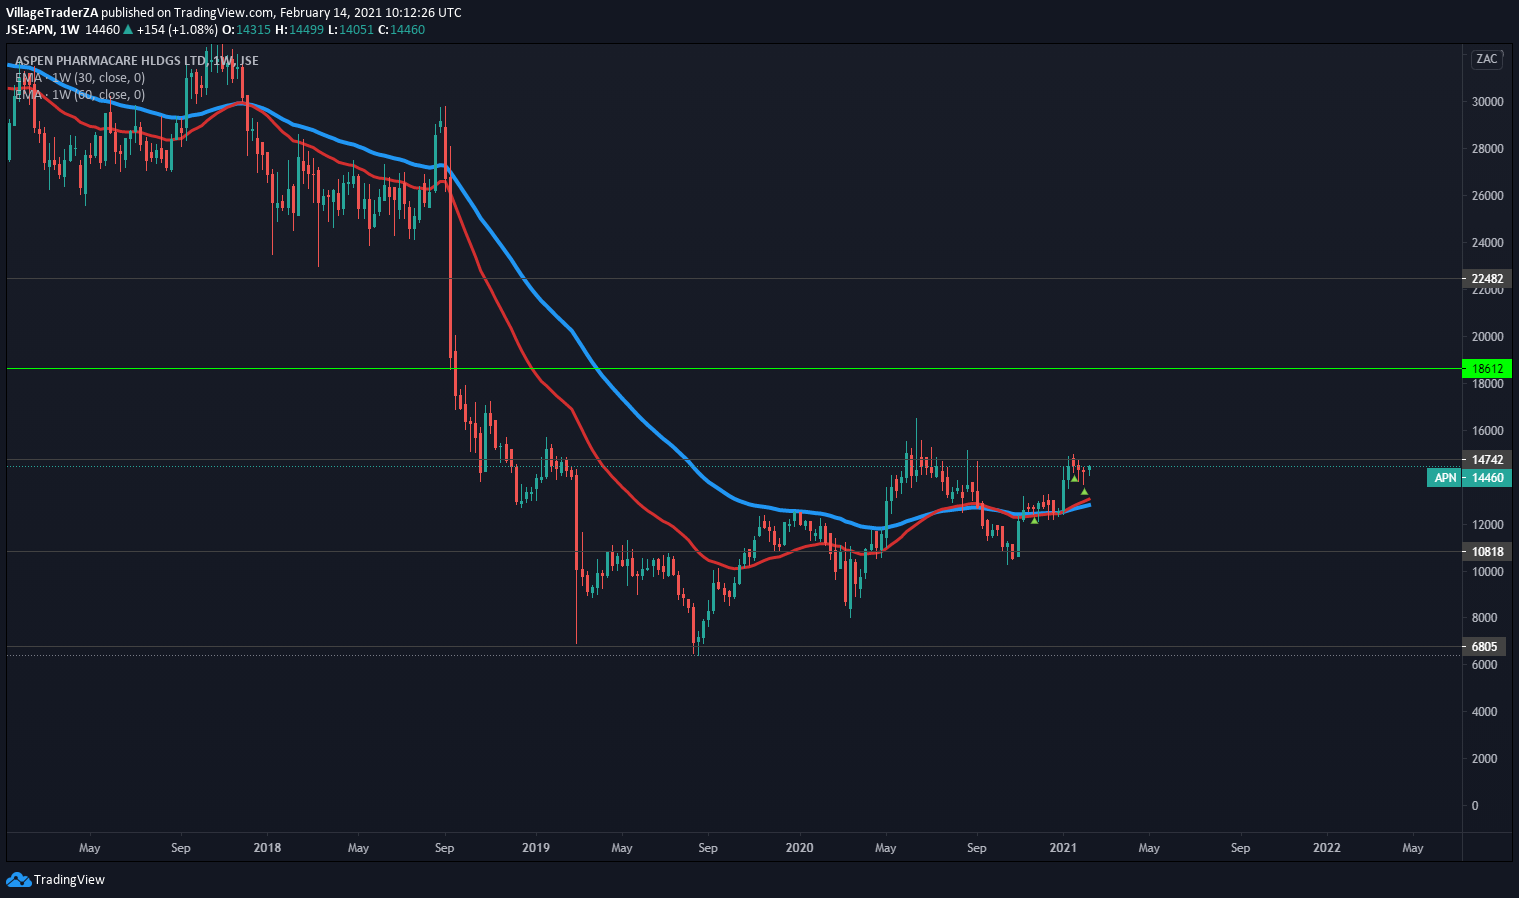Open the VillageTraderZA author name
1519x898 pixels.
52,13
